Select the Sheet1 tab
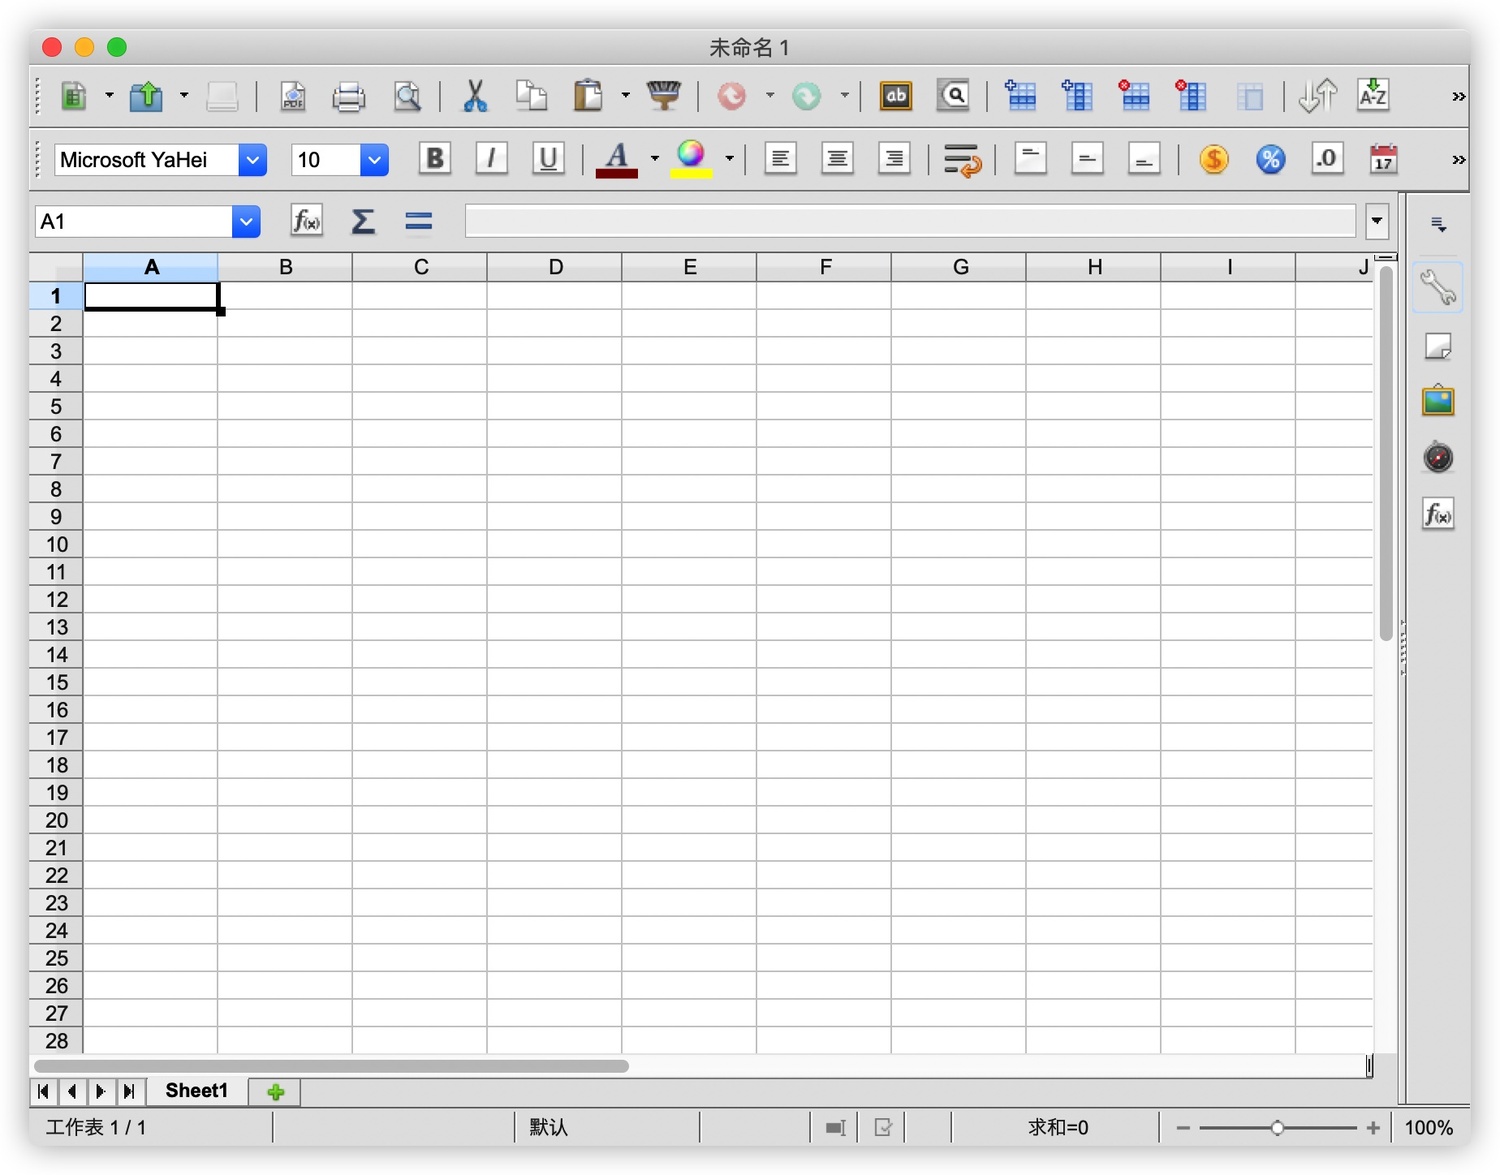This screenshot has width=1500, height=1175. click(196, 1091)
